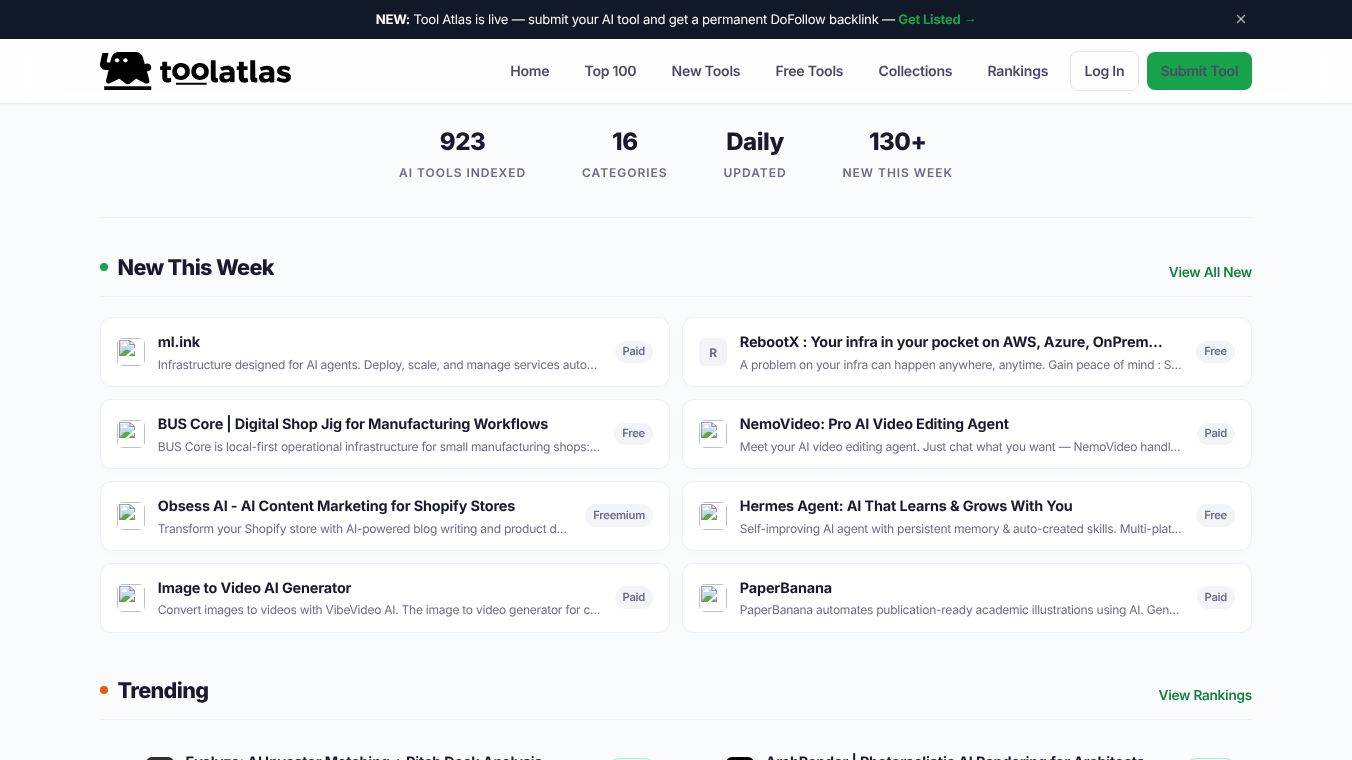1352x760 pixels.
Task: Click the PaperBanana listing icon
Action: coord(713,598)
